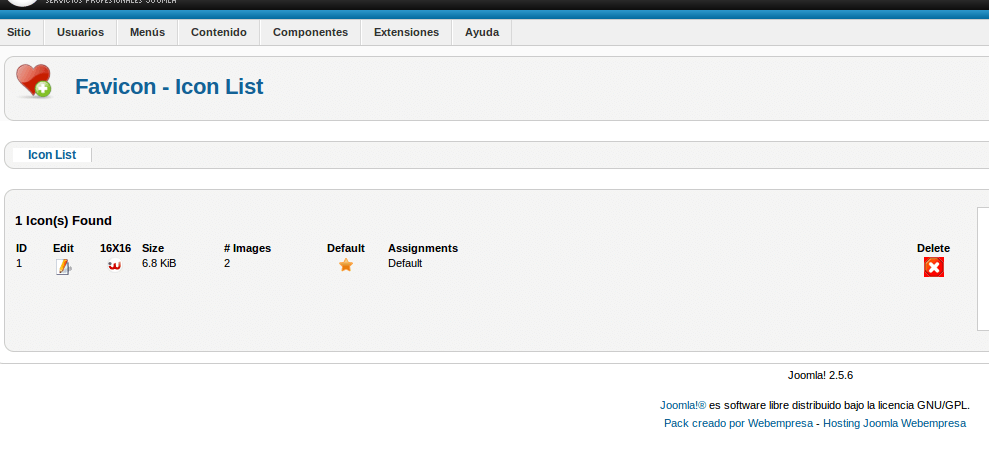Open the Joomla!® link in footer
This screenshot has width=989, height=470.
683,405
